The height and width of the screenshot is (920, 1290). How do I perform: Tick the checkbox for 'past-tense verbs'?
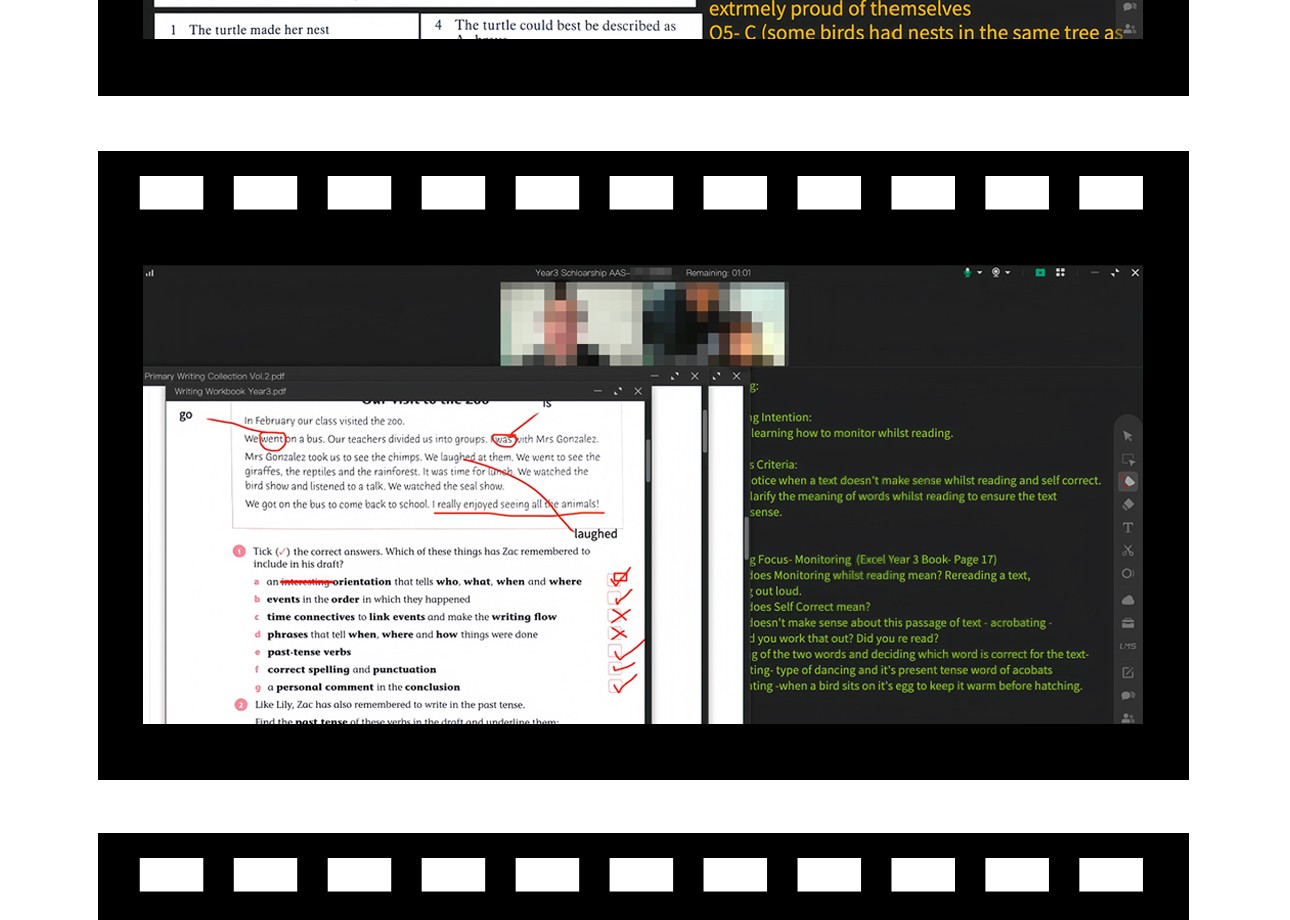615,652
